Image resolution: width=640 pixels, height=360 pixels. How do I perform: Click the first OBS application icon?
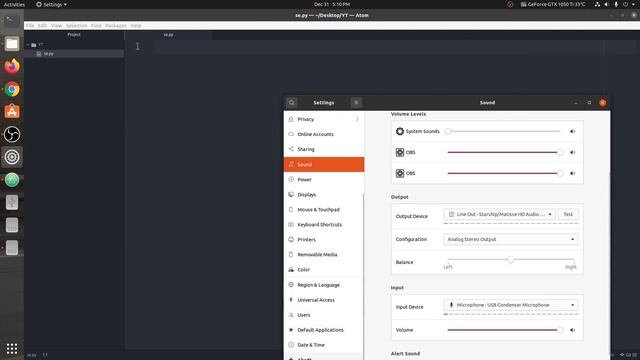(400, 152)
